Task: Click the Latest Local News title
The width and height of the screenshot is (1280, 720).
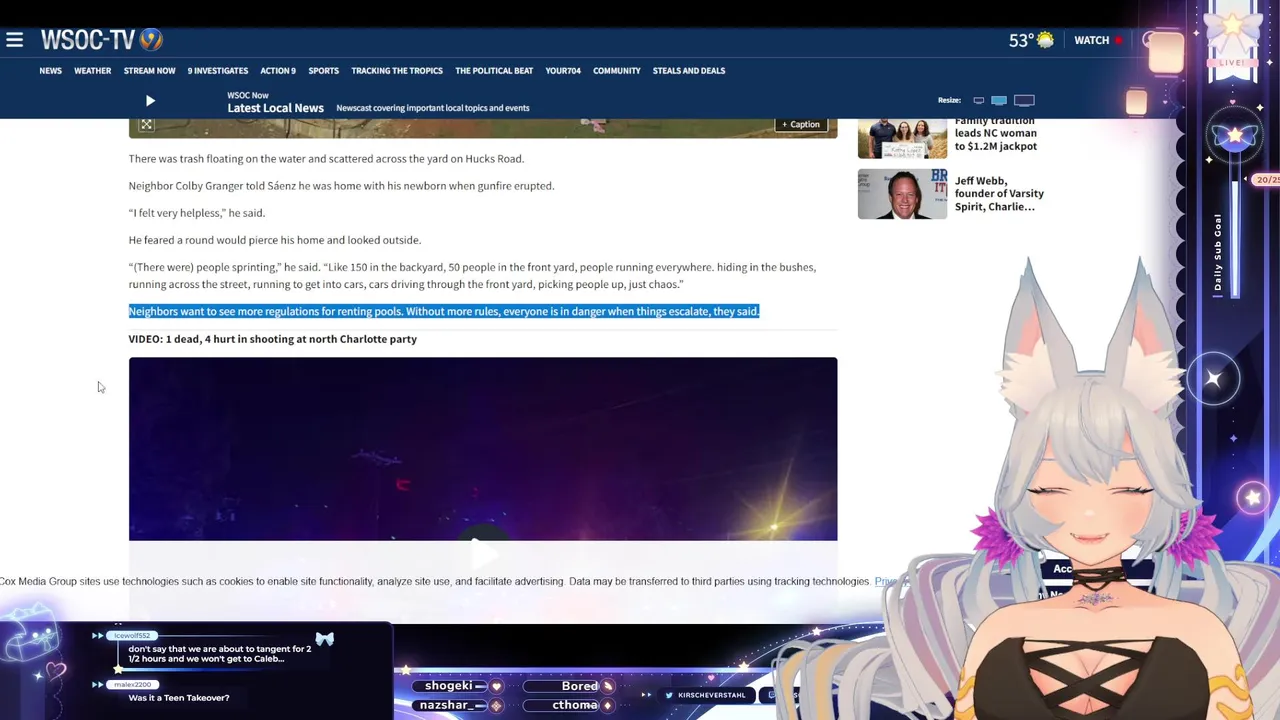Action: (275, 108)
